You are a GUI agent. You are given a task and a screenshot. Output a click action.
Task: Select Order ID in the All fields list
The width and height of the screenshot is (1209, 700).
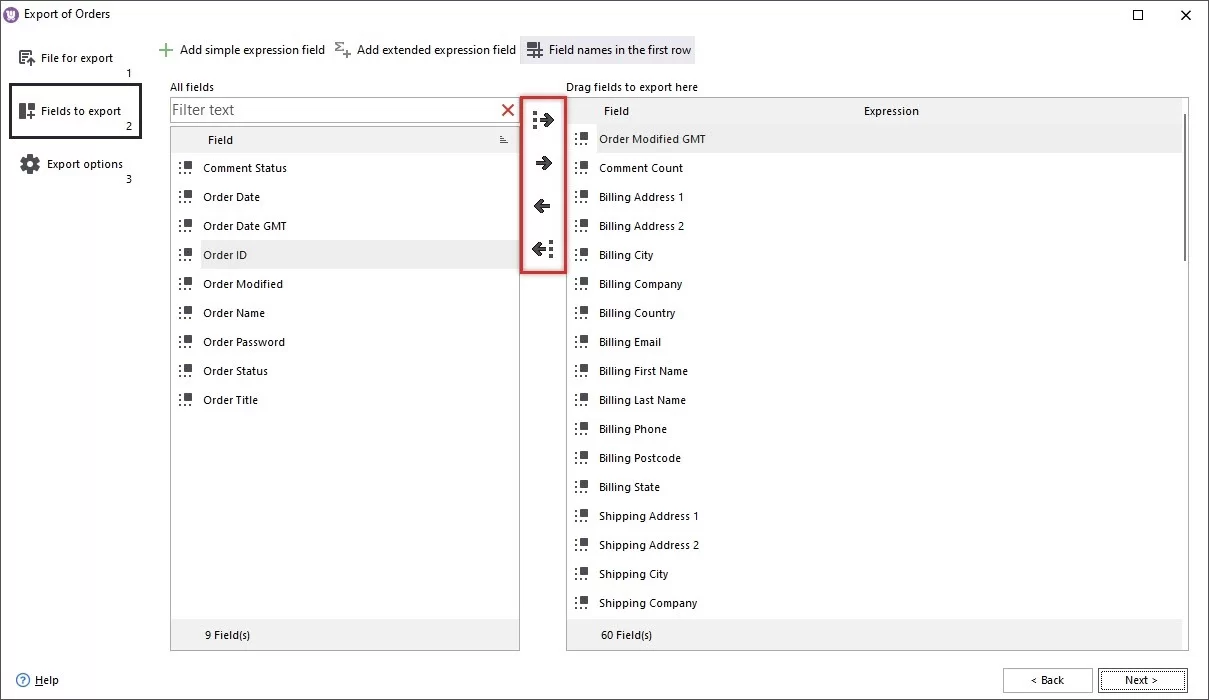(225, 255)
